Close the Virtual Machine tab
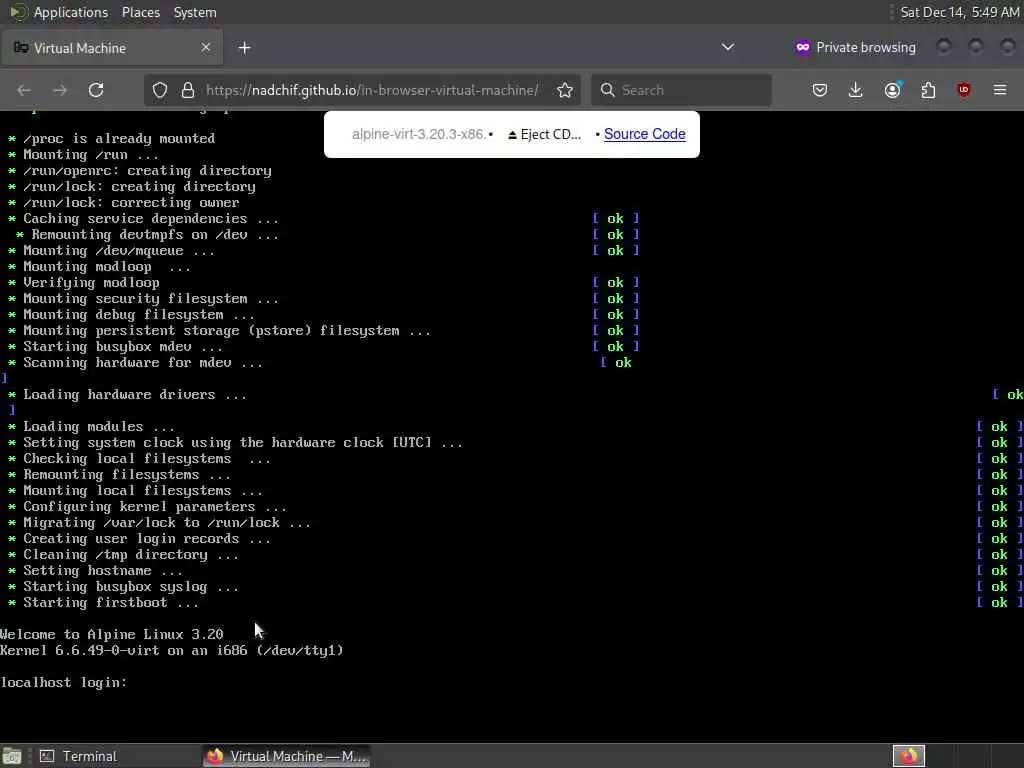Viewport: 1024px width, 768px height. click(206, 47)
